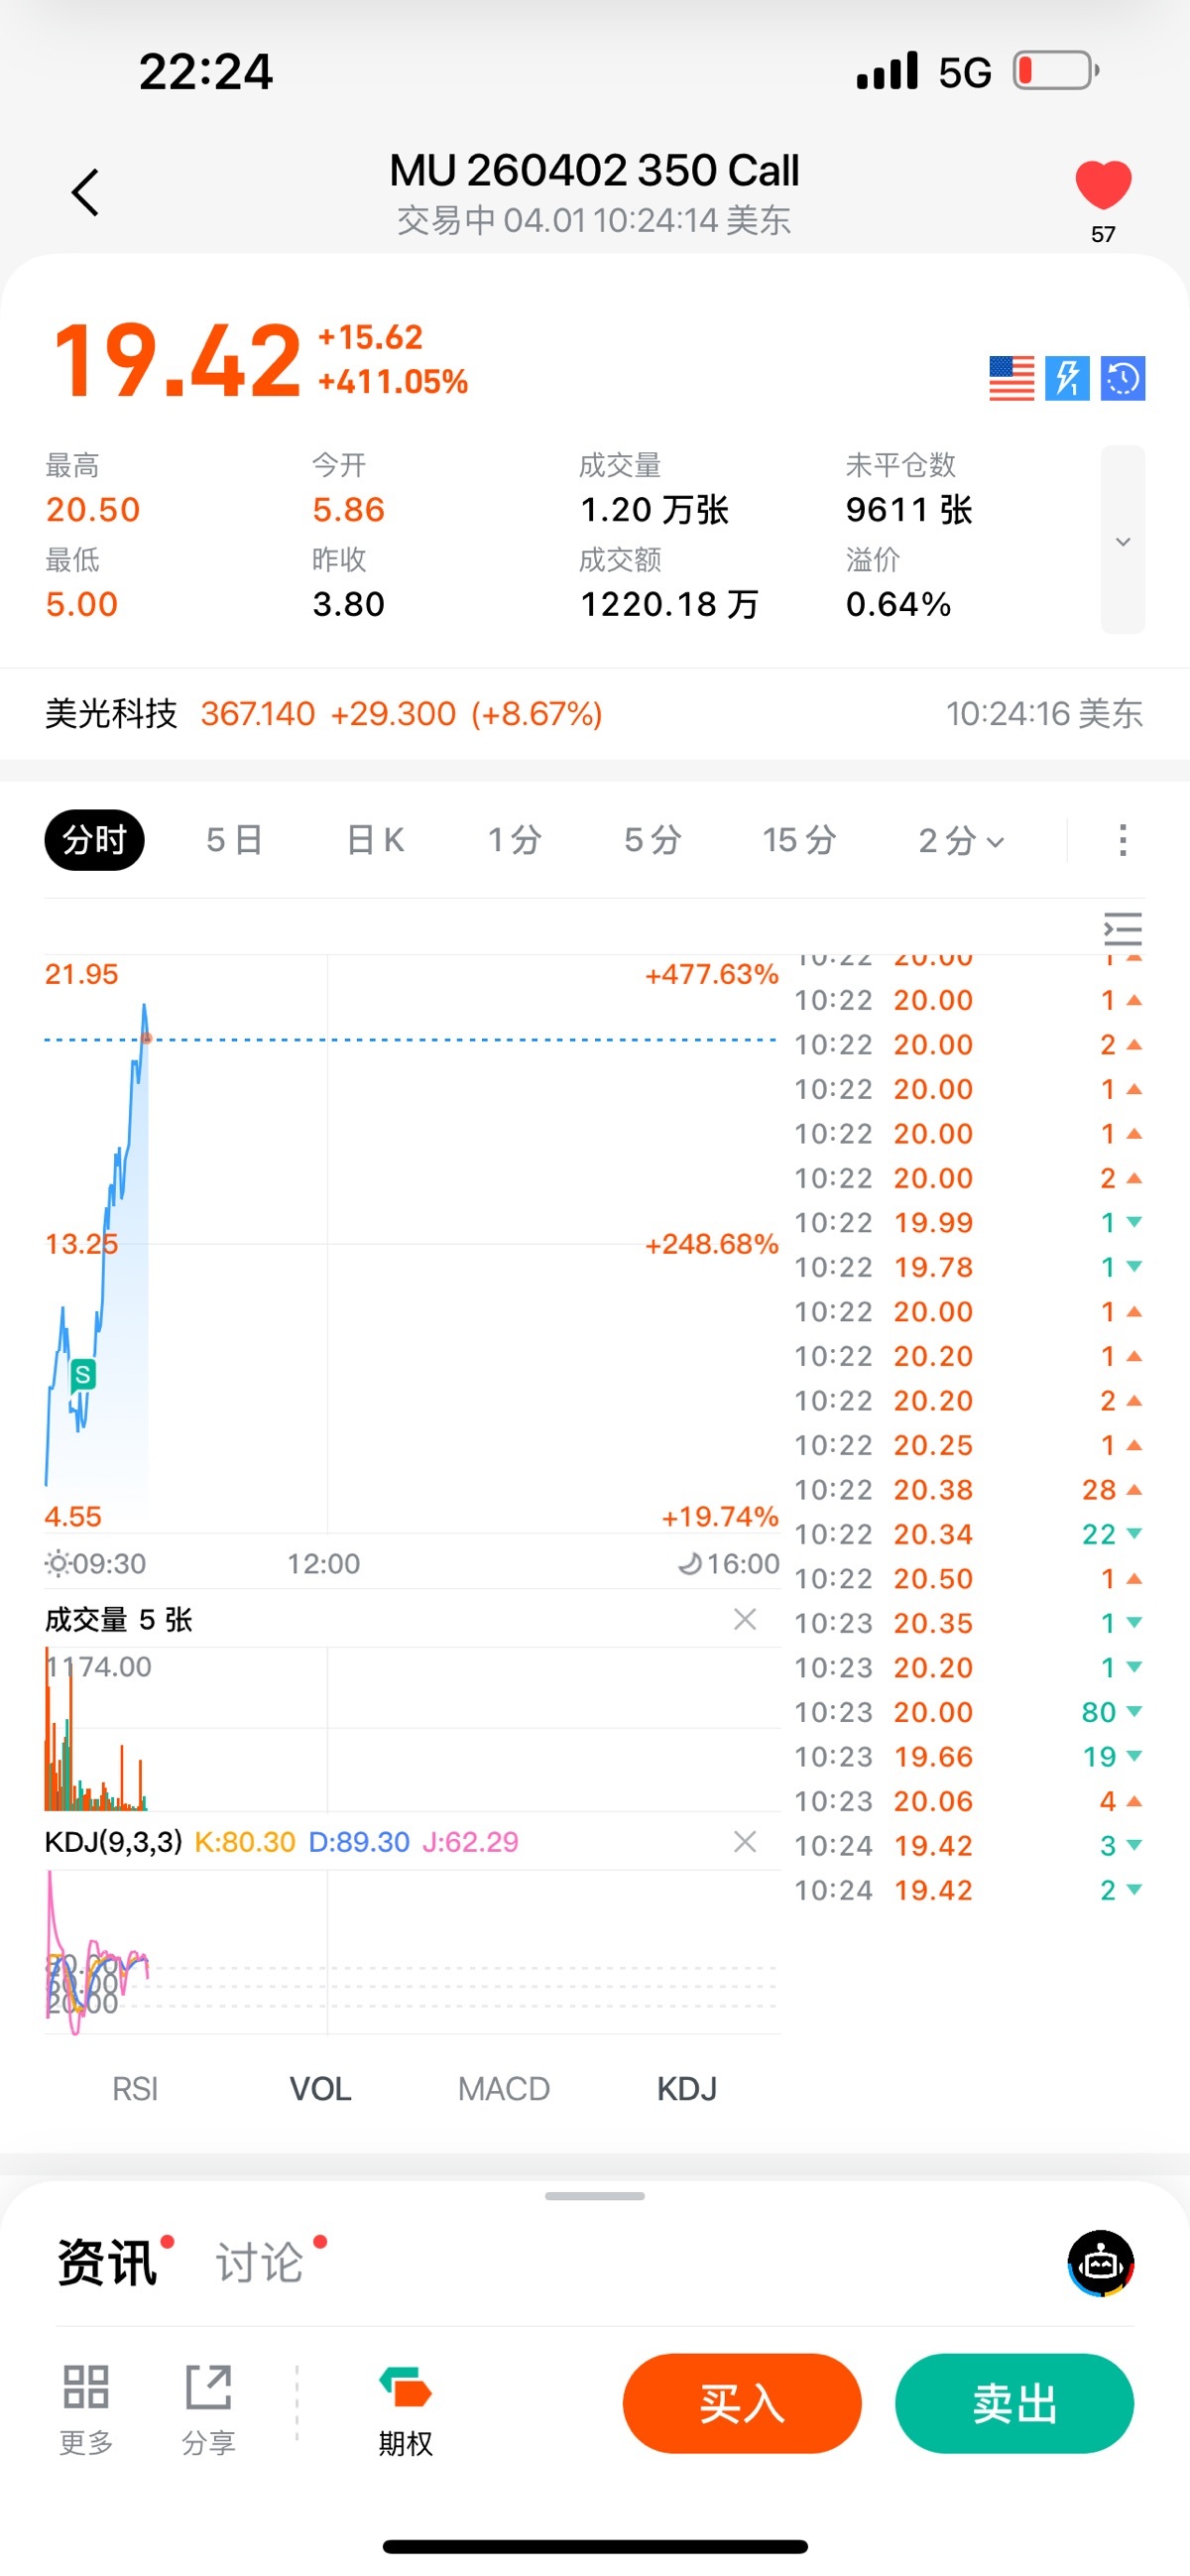Open the 2分 interval dropdown
1190x2576 pixels.
click(x=960, y=840)
